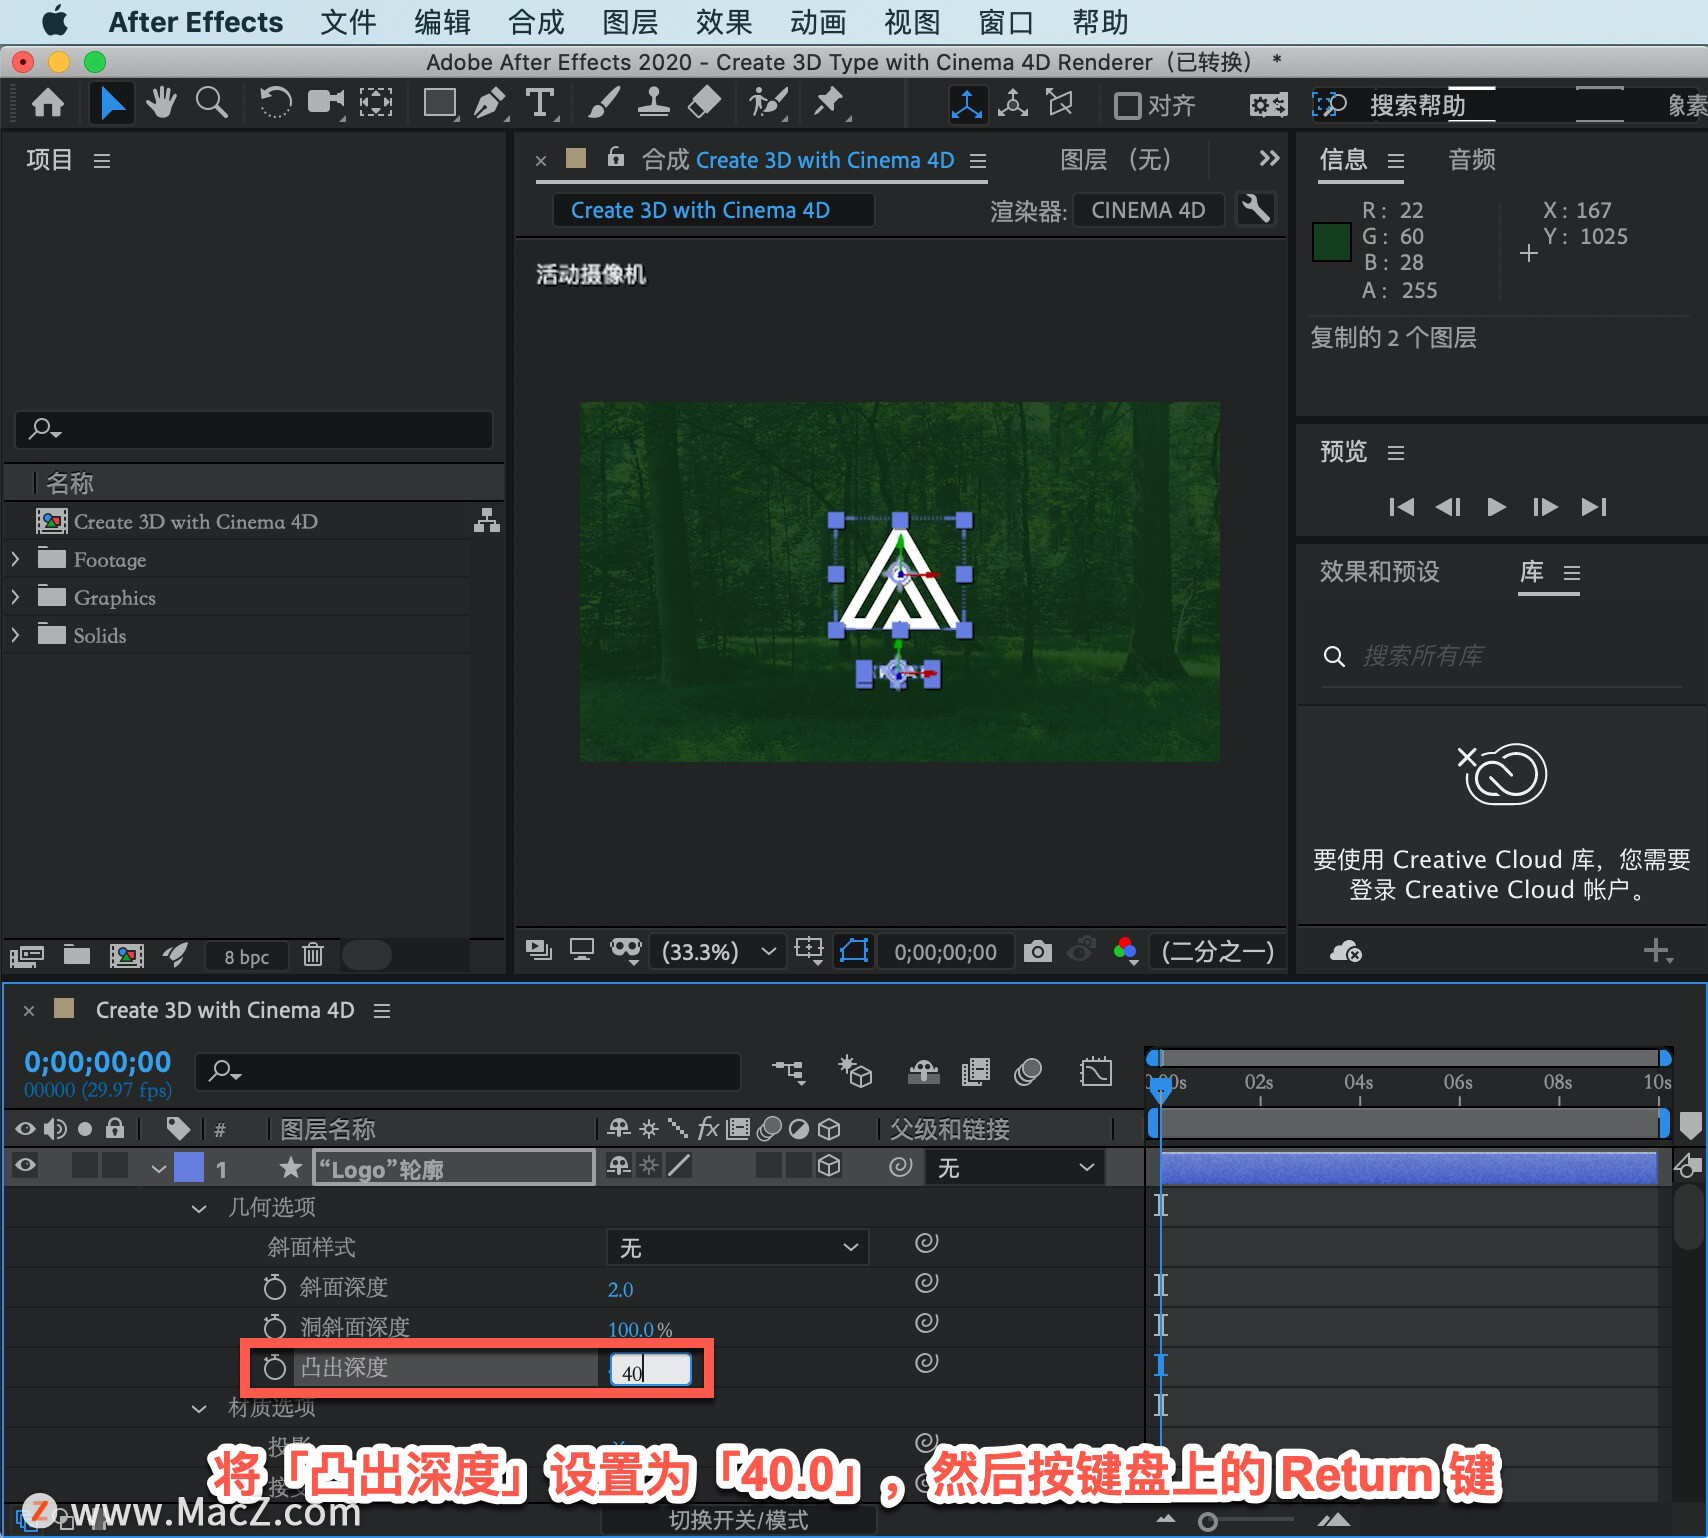The image size is (1708, 1538).
Task: Create new composition icon in Project panel
Action: (x=127, y=955)
